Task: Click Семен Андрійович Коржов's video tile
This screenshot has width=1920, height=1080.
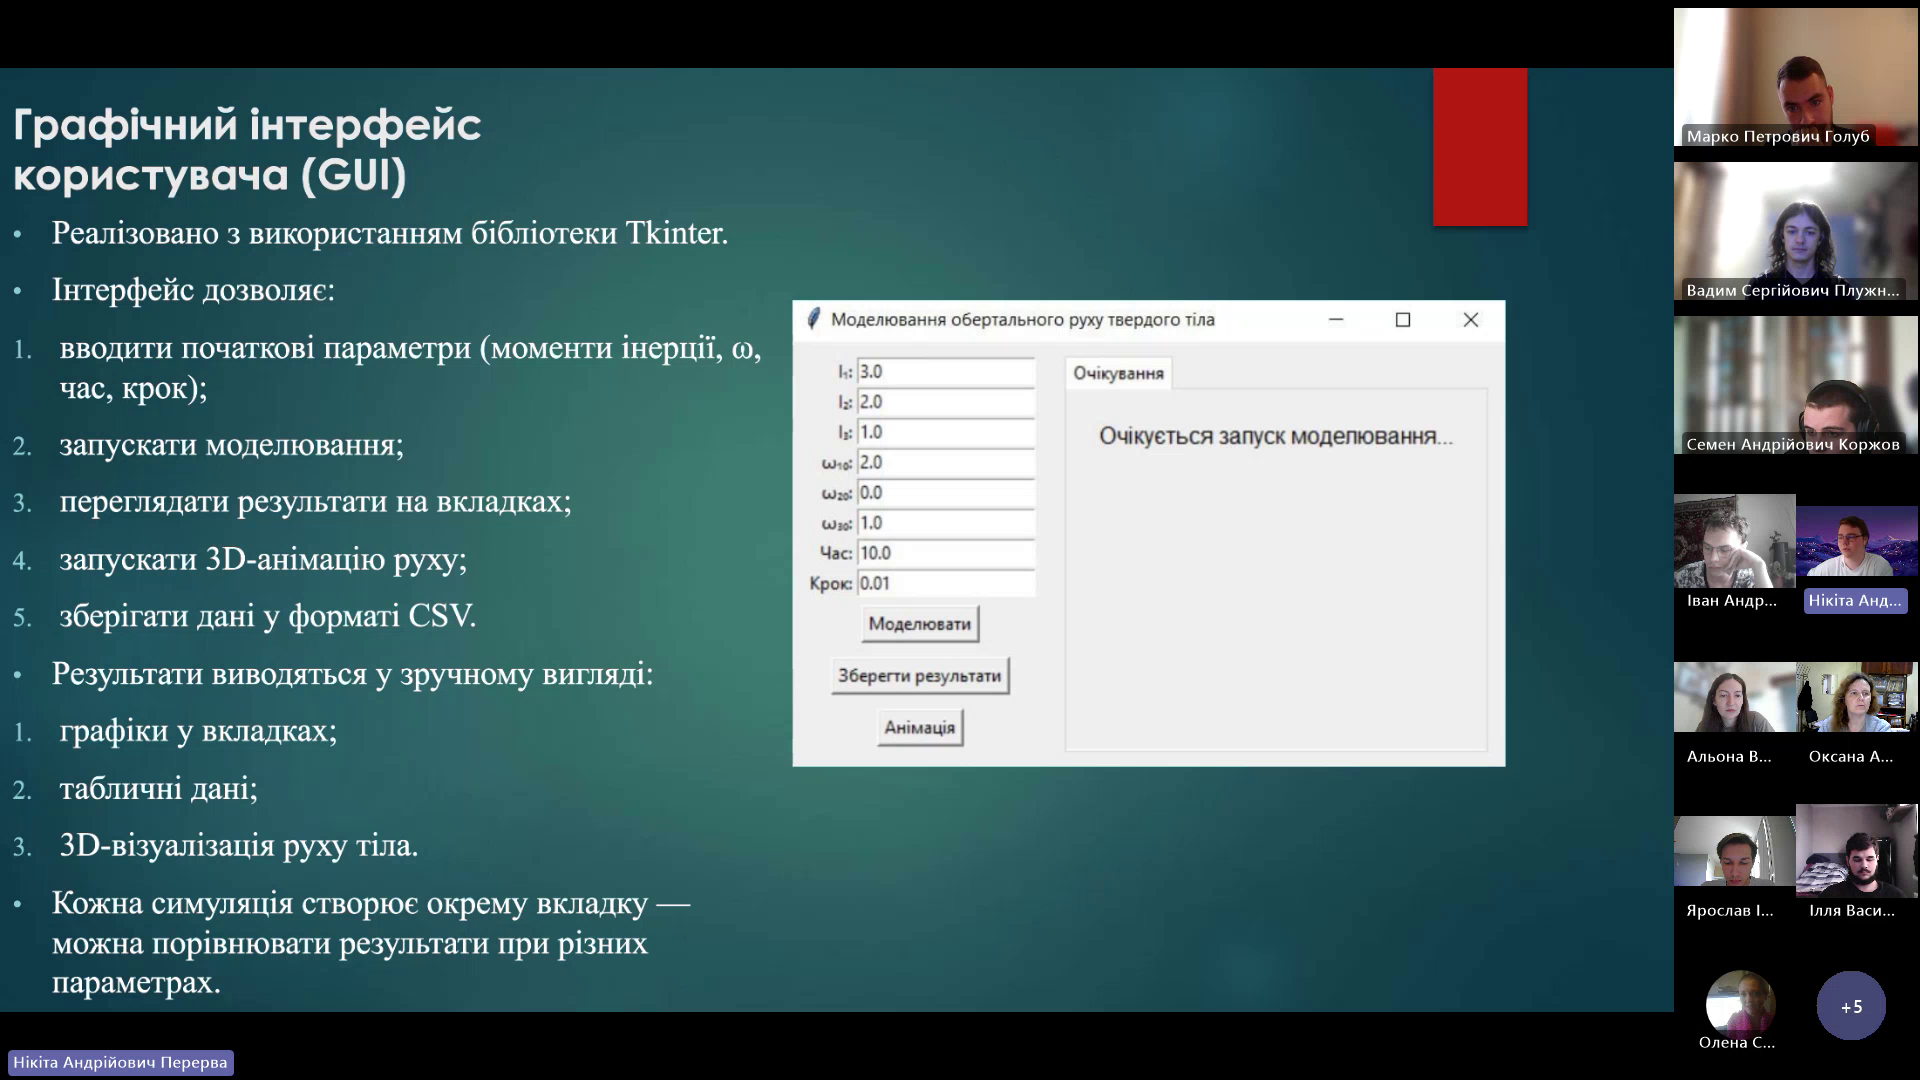Action: 1795,386
